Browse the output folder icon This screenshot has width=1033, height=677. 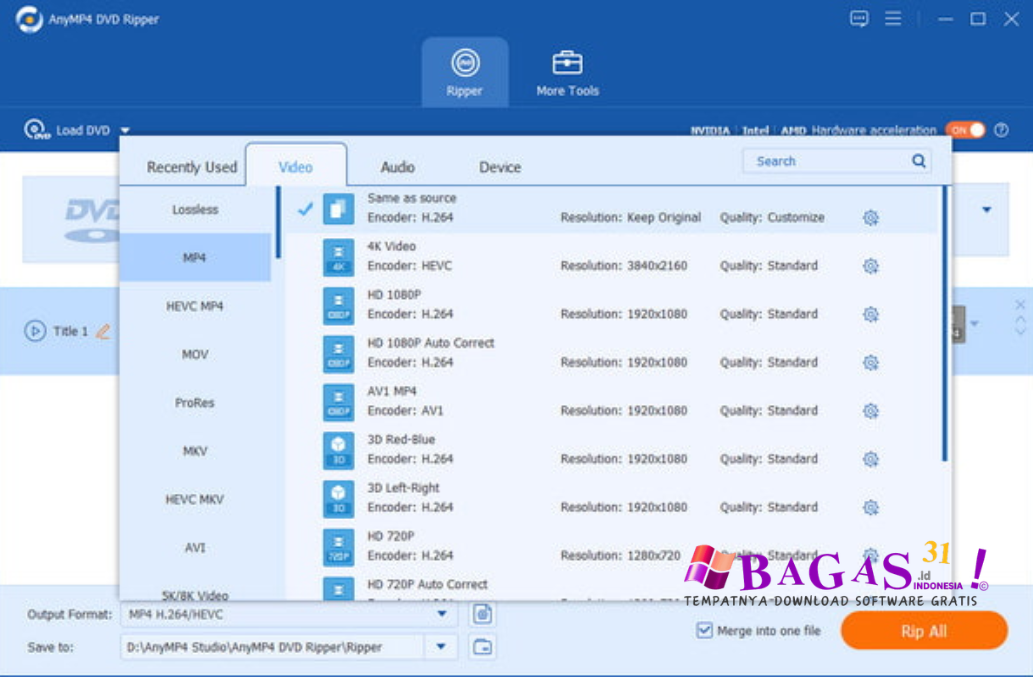pos(482,647)
